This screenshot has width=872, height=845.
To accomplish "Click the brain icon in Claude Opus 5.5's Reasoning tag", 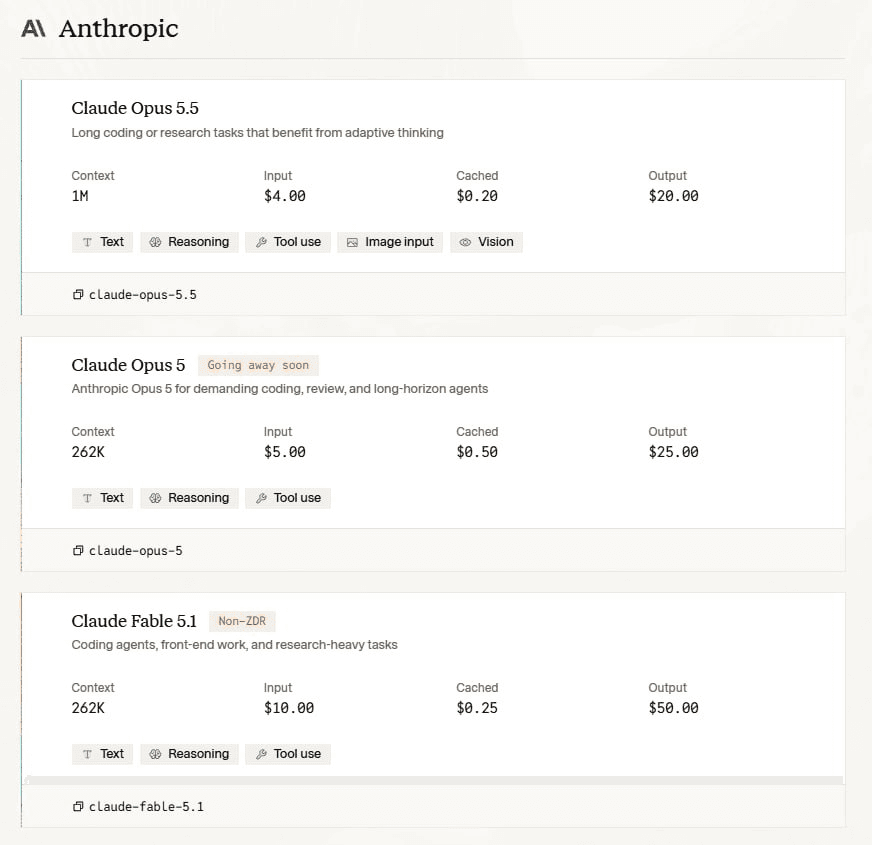I will 155,242.
